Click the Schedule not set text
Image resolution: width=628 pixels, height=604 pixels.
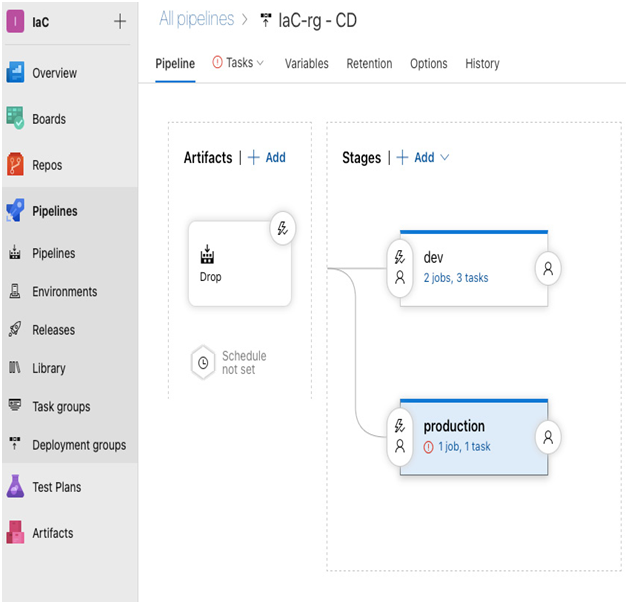point(244,362)
